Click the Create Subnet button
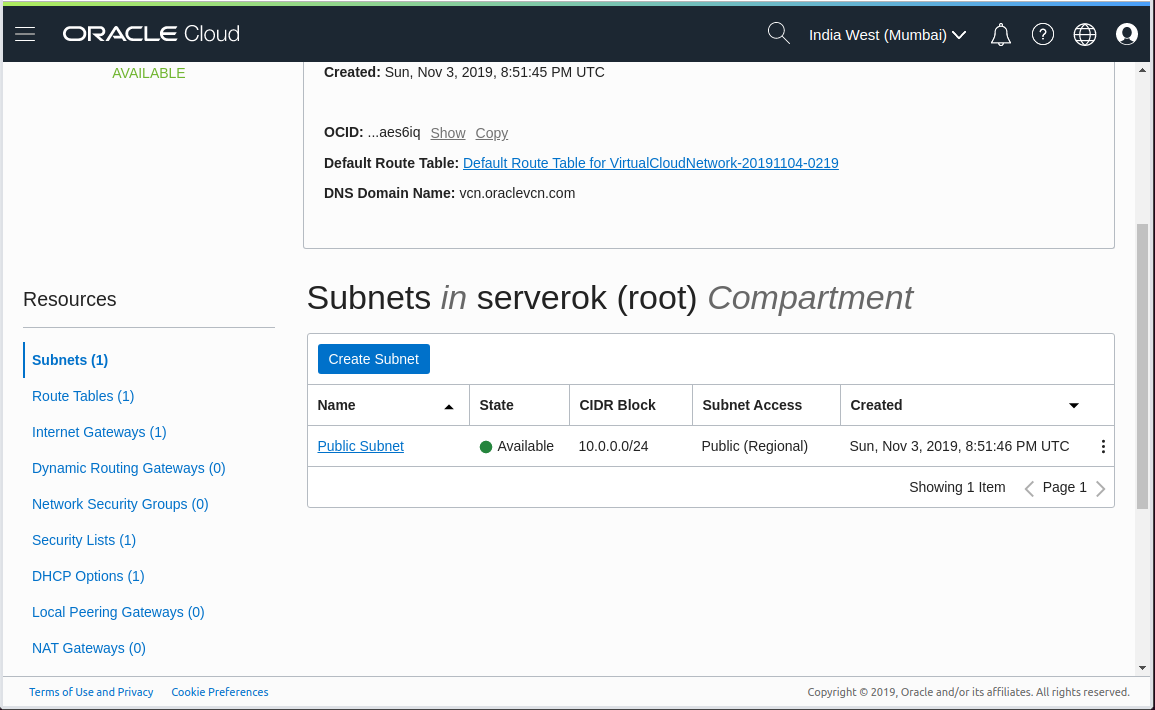The image size is (1155, 710). 373,358
